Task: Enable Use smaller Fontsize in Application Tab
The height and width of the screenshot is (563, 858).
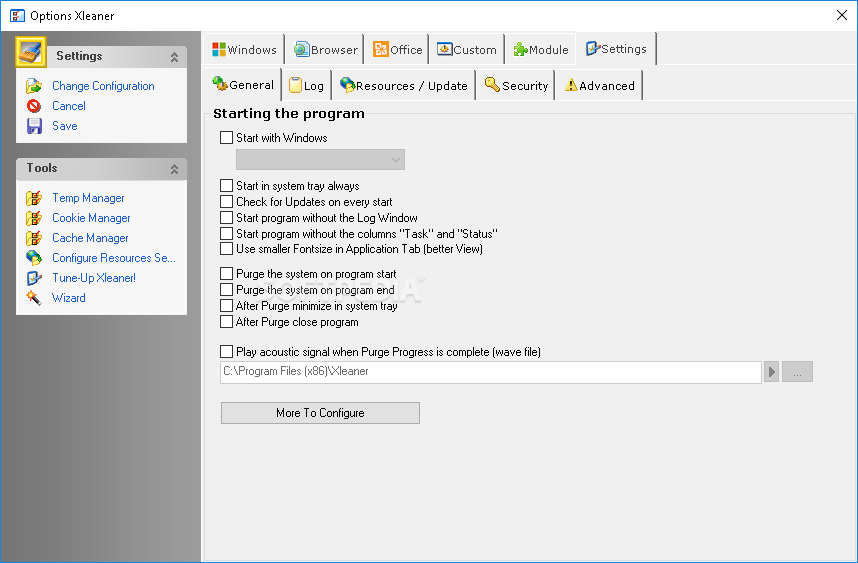Action: coord(227,249)
